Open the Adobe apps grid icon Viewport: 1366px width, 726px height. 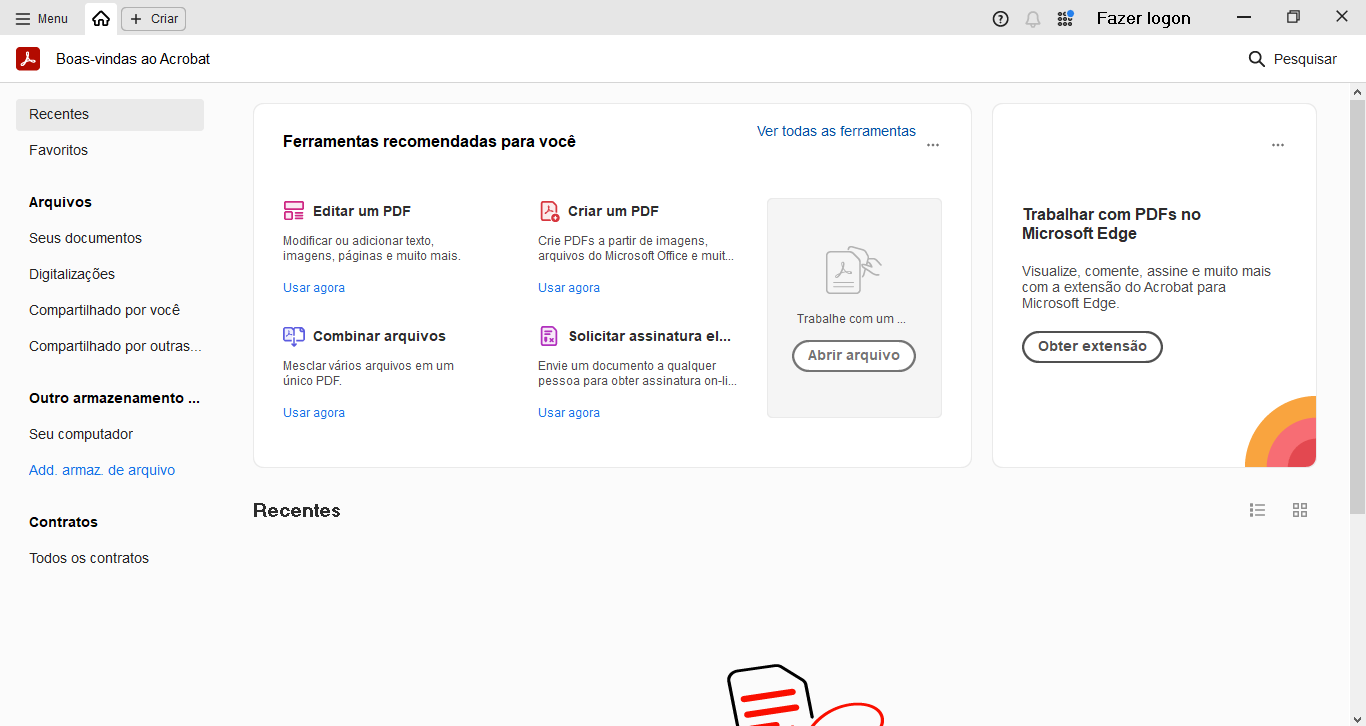tap(1065, 18)
